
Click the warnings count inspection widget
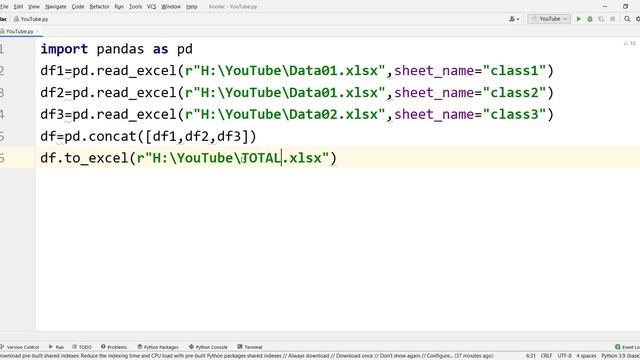630,43
